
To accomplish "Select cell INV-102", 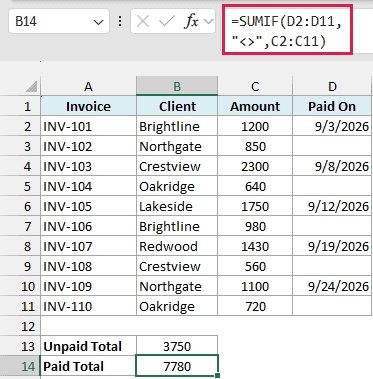I will pos(88,146).
